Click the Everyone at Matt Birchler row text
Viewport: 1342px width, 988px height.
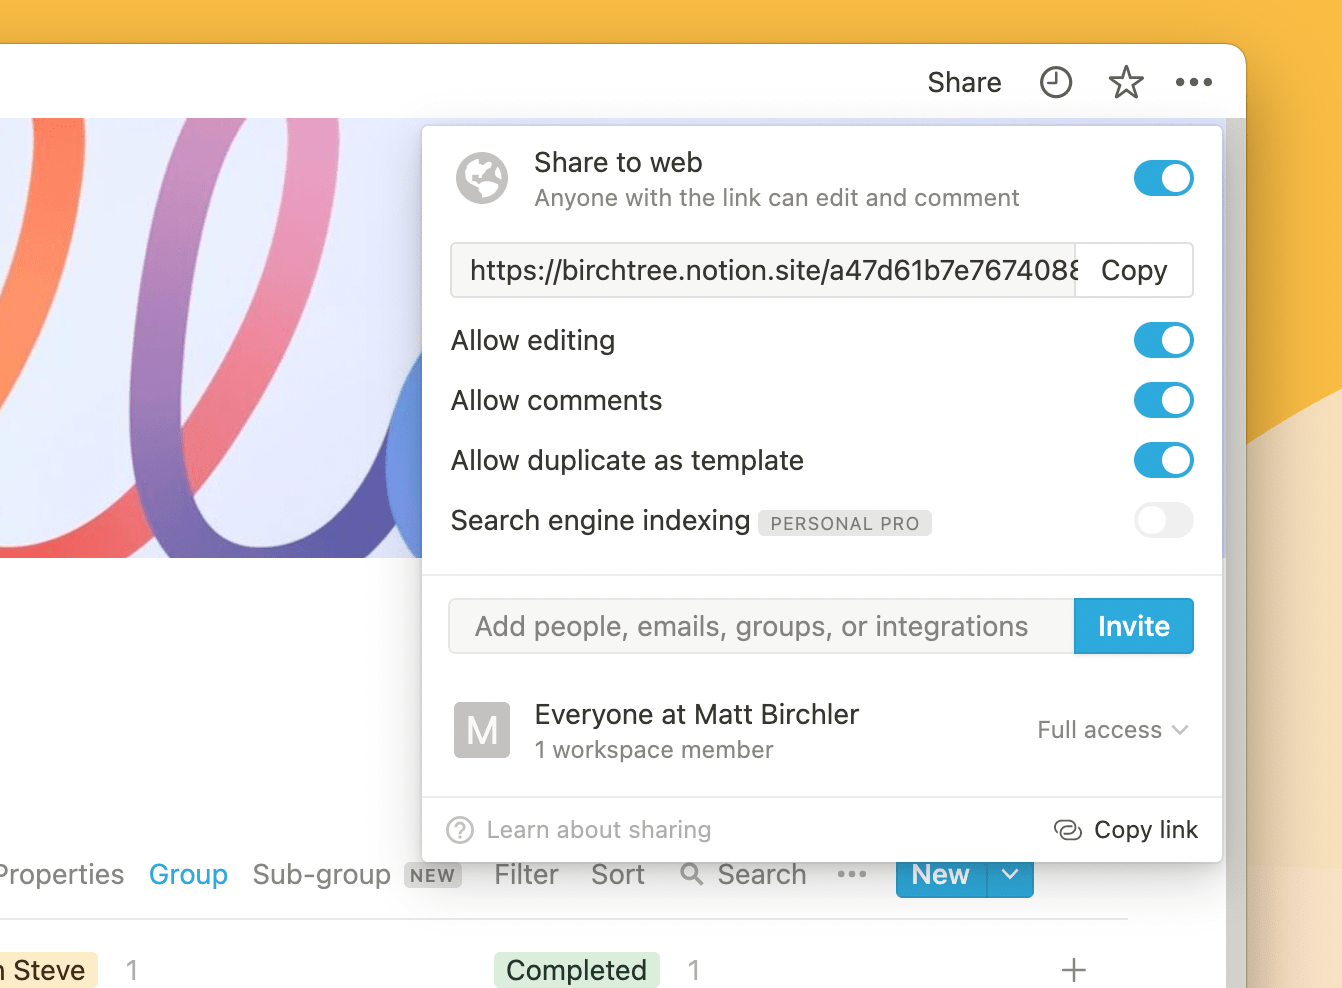pos(697,714)
